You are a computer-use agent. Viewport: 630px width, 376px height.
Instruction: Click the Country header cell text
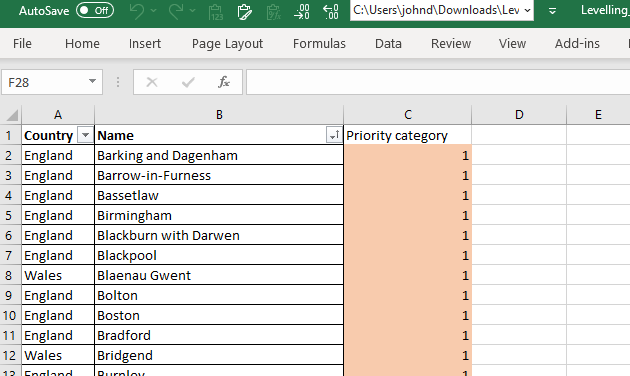tap(49, 135)
